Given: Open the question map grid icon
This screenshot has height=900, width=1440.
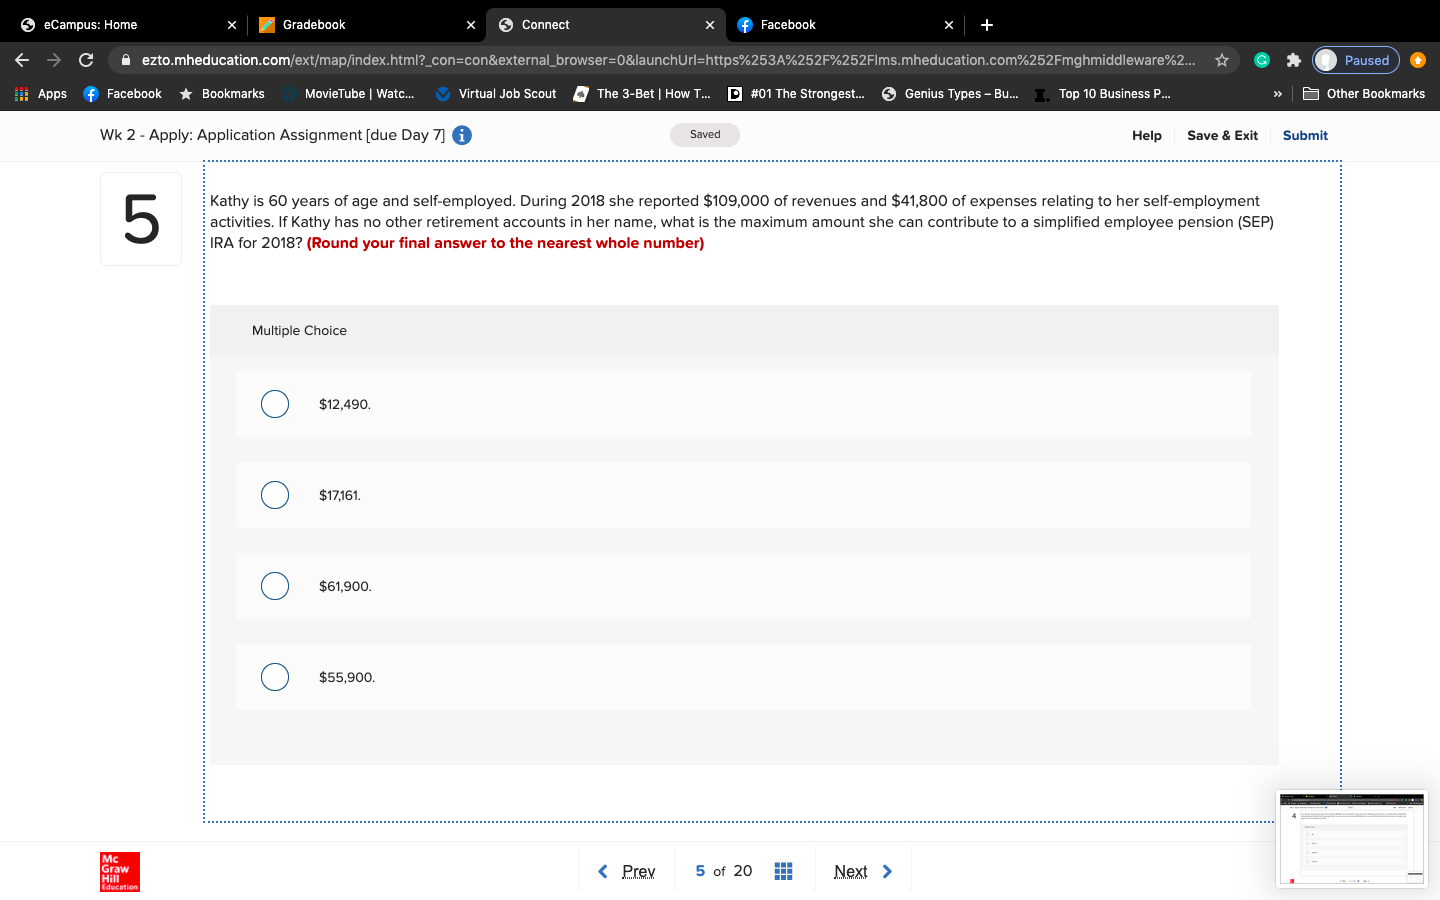Looking at the screenshot, I should pos(783,870).
